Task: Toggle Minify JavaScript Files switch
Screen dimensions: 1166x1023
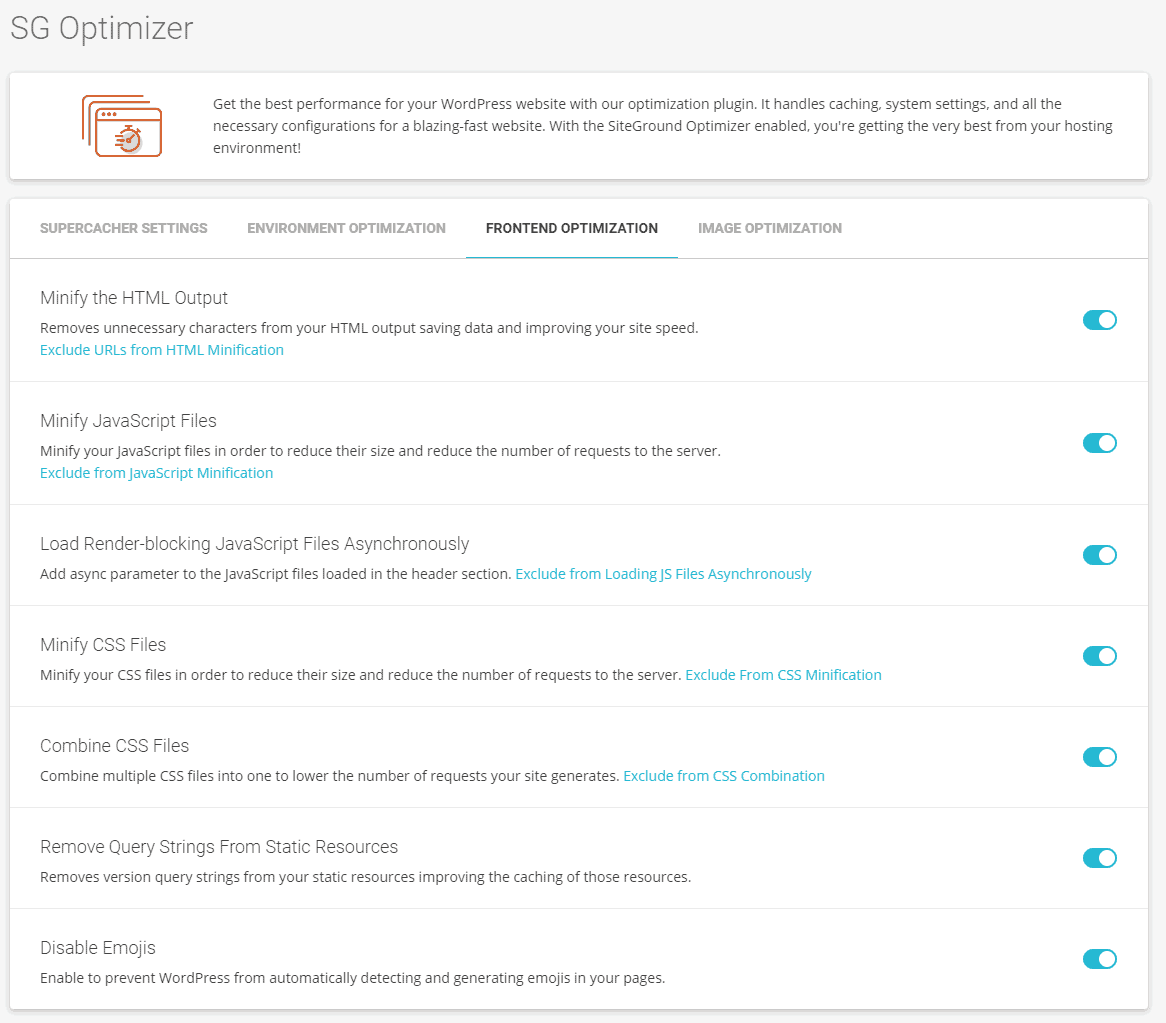Action: point(1099,443)
